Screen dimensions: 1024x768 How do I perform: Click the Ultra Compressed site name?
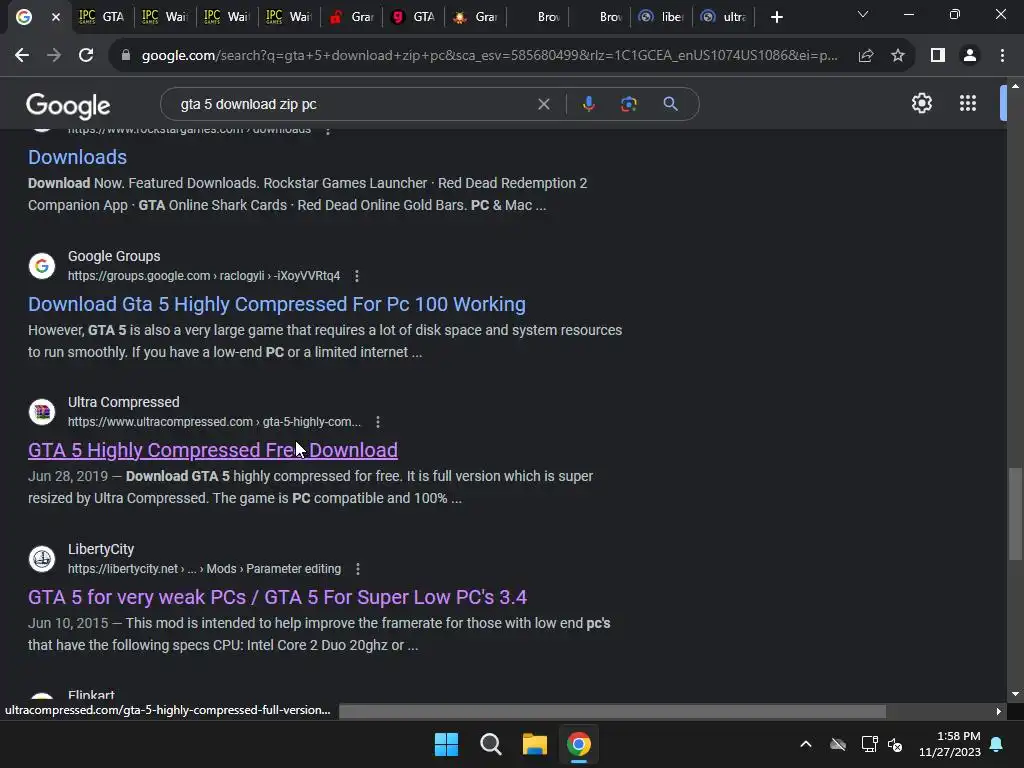(x=123, y=402)
